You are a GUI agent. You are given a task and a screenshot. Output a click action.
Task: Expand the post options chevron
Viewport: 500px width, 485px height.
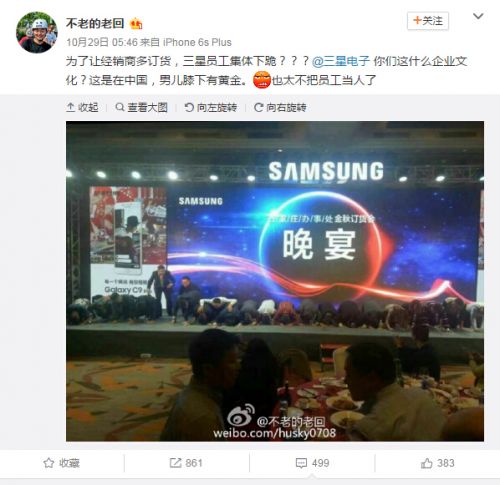point(478,16)
